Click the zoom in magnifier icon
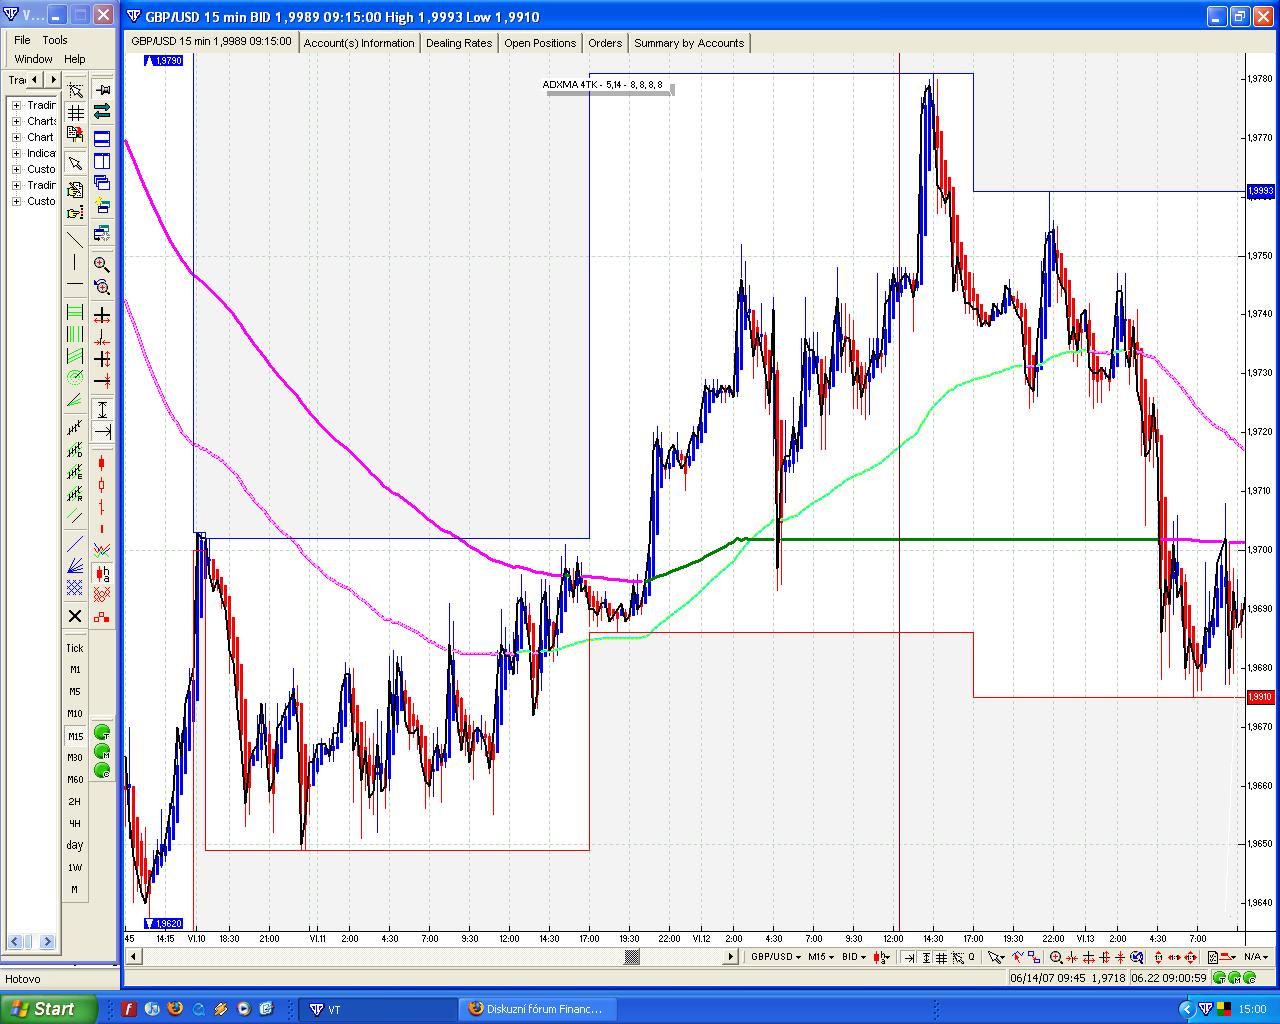The height and width of the screenshot is (1024, 1280). pyautogui.click(x=102, y=264)
